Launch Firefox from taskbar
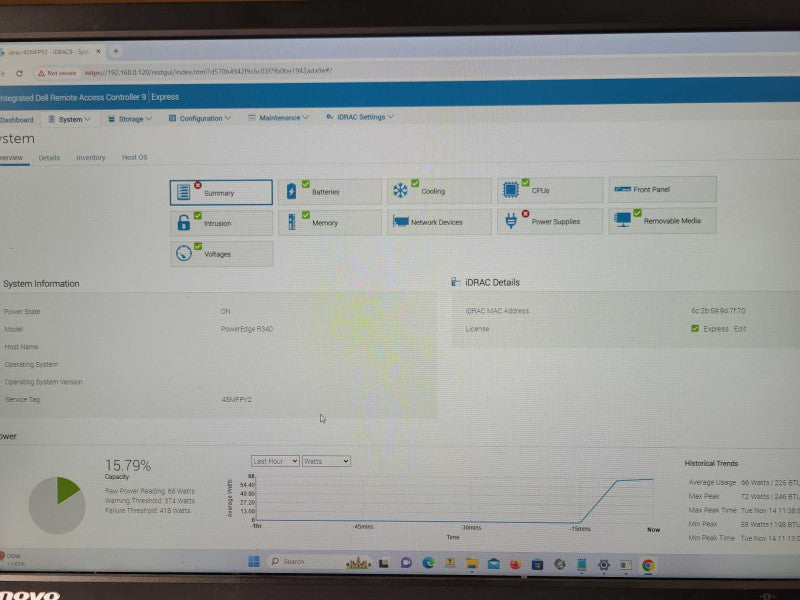This screenshot has width=800, height=600. (515, 564)
